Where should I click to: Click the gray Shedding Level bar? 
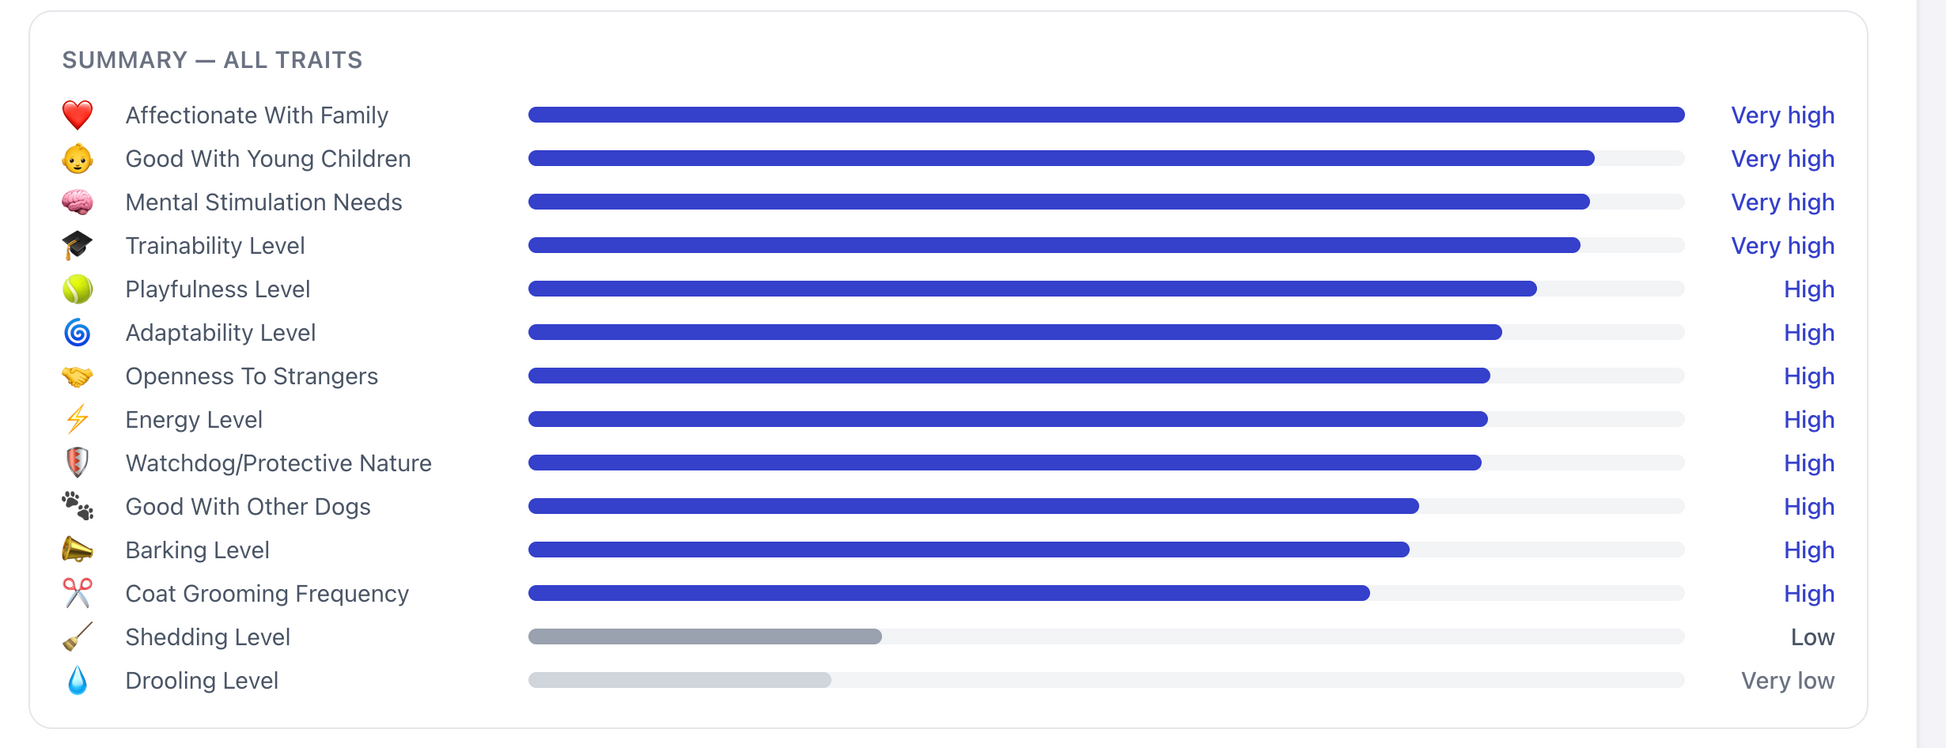point(705,637)
